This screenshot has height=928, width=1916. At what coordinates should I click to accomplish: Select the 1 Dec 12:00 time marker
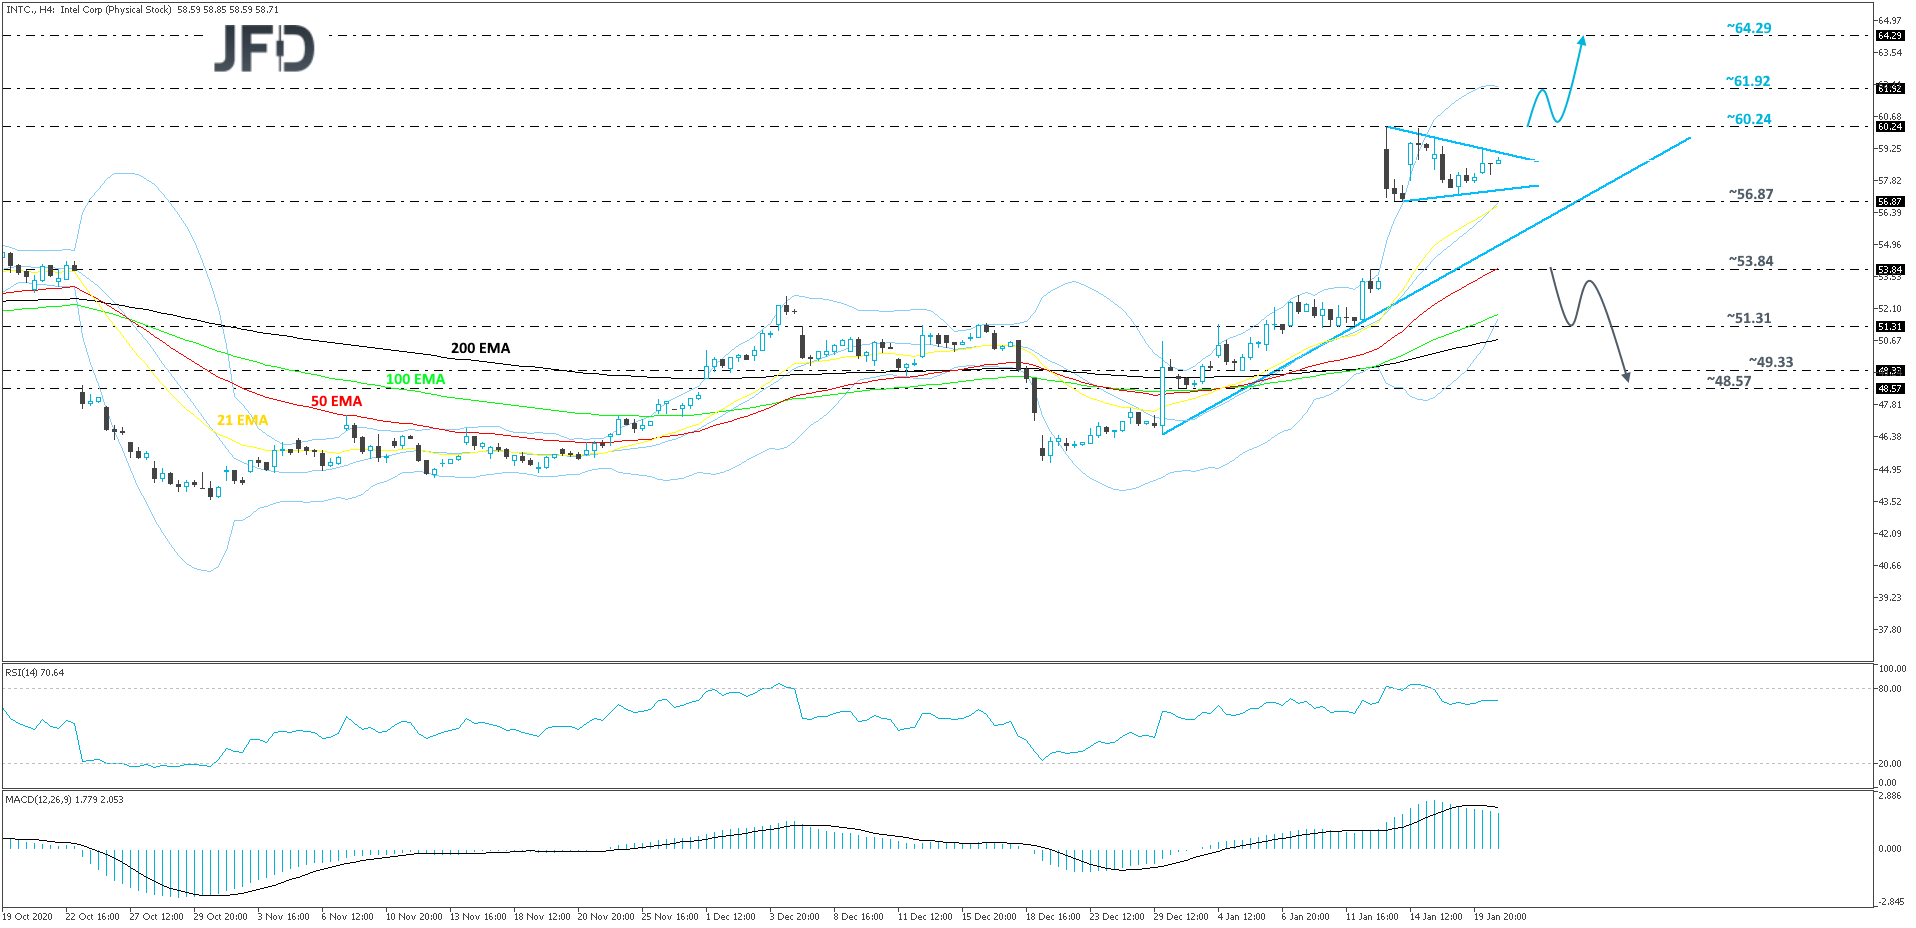(730, 916)
